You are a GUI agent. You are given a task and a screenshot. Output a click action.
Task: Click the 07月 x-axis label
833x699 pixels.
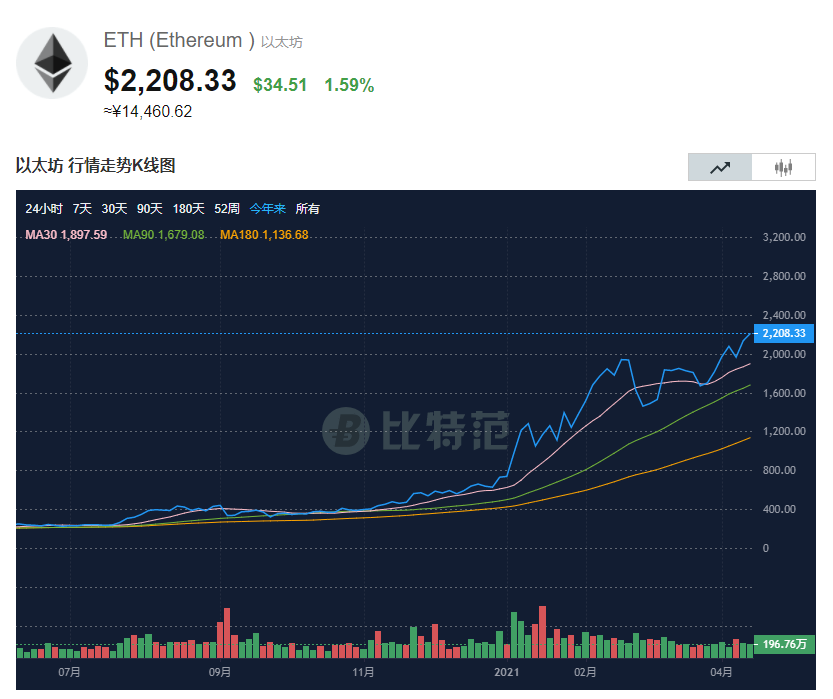[69, 672]
